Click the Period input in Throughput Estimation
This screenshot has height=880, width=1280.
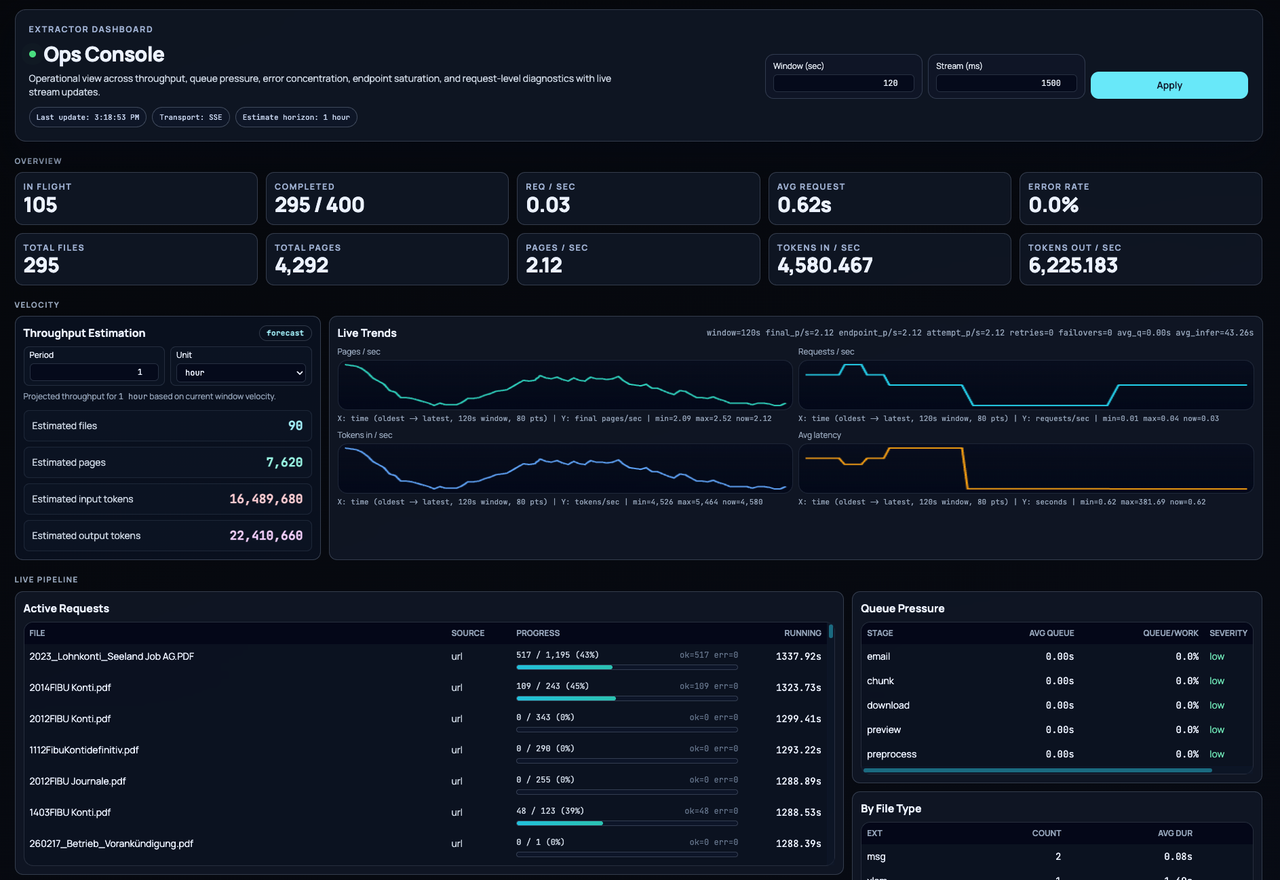[x=94, y=371]
